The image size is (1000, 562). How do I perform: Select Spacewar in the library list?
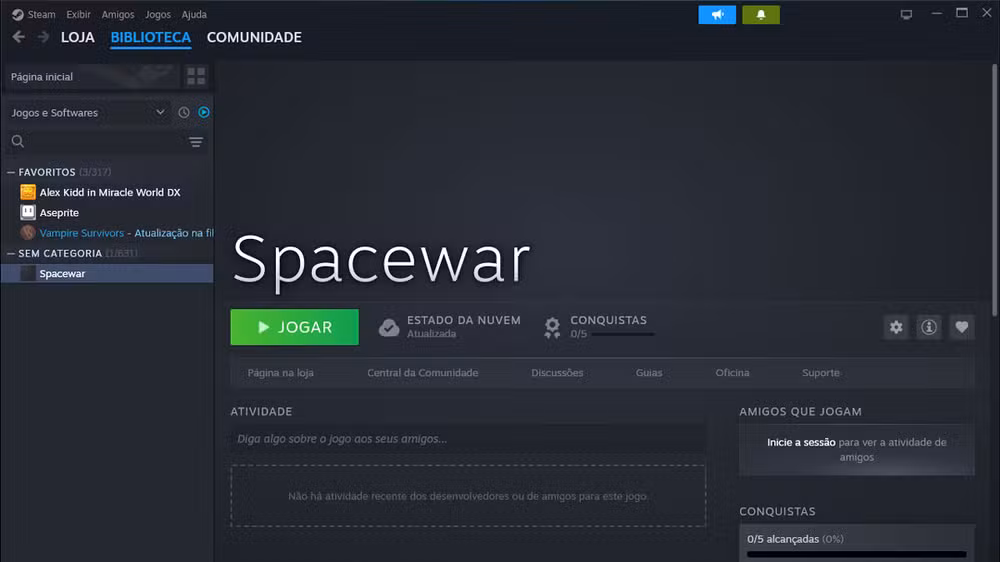coord(62,274)
